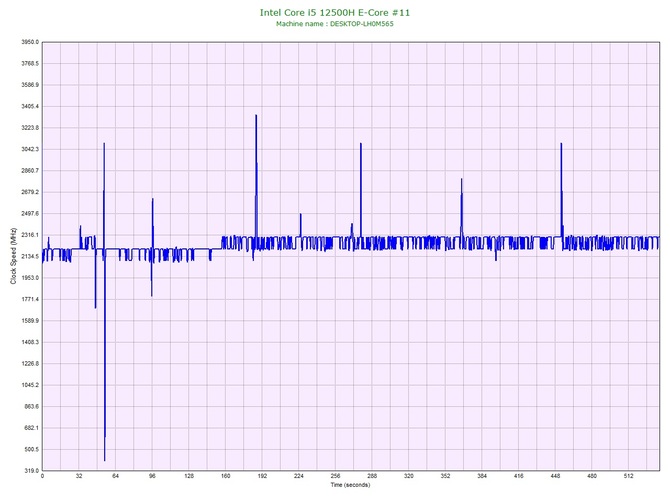Click the 'Machine name : DESKTOP-LH0M565' subtitle
Screen dimensions: 670x502
[x=335, y=24]
